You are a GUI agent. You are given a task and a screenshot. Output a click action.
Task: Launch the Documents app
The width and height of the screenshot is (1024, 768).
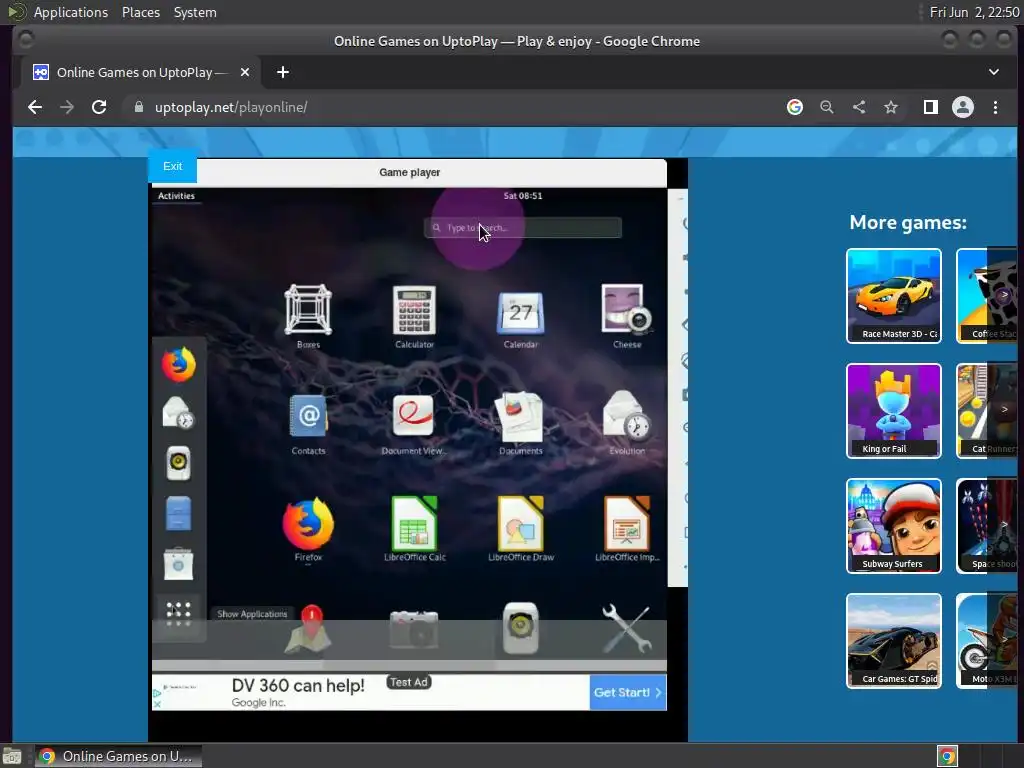click(x=520, y=417)
